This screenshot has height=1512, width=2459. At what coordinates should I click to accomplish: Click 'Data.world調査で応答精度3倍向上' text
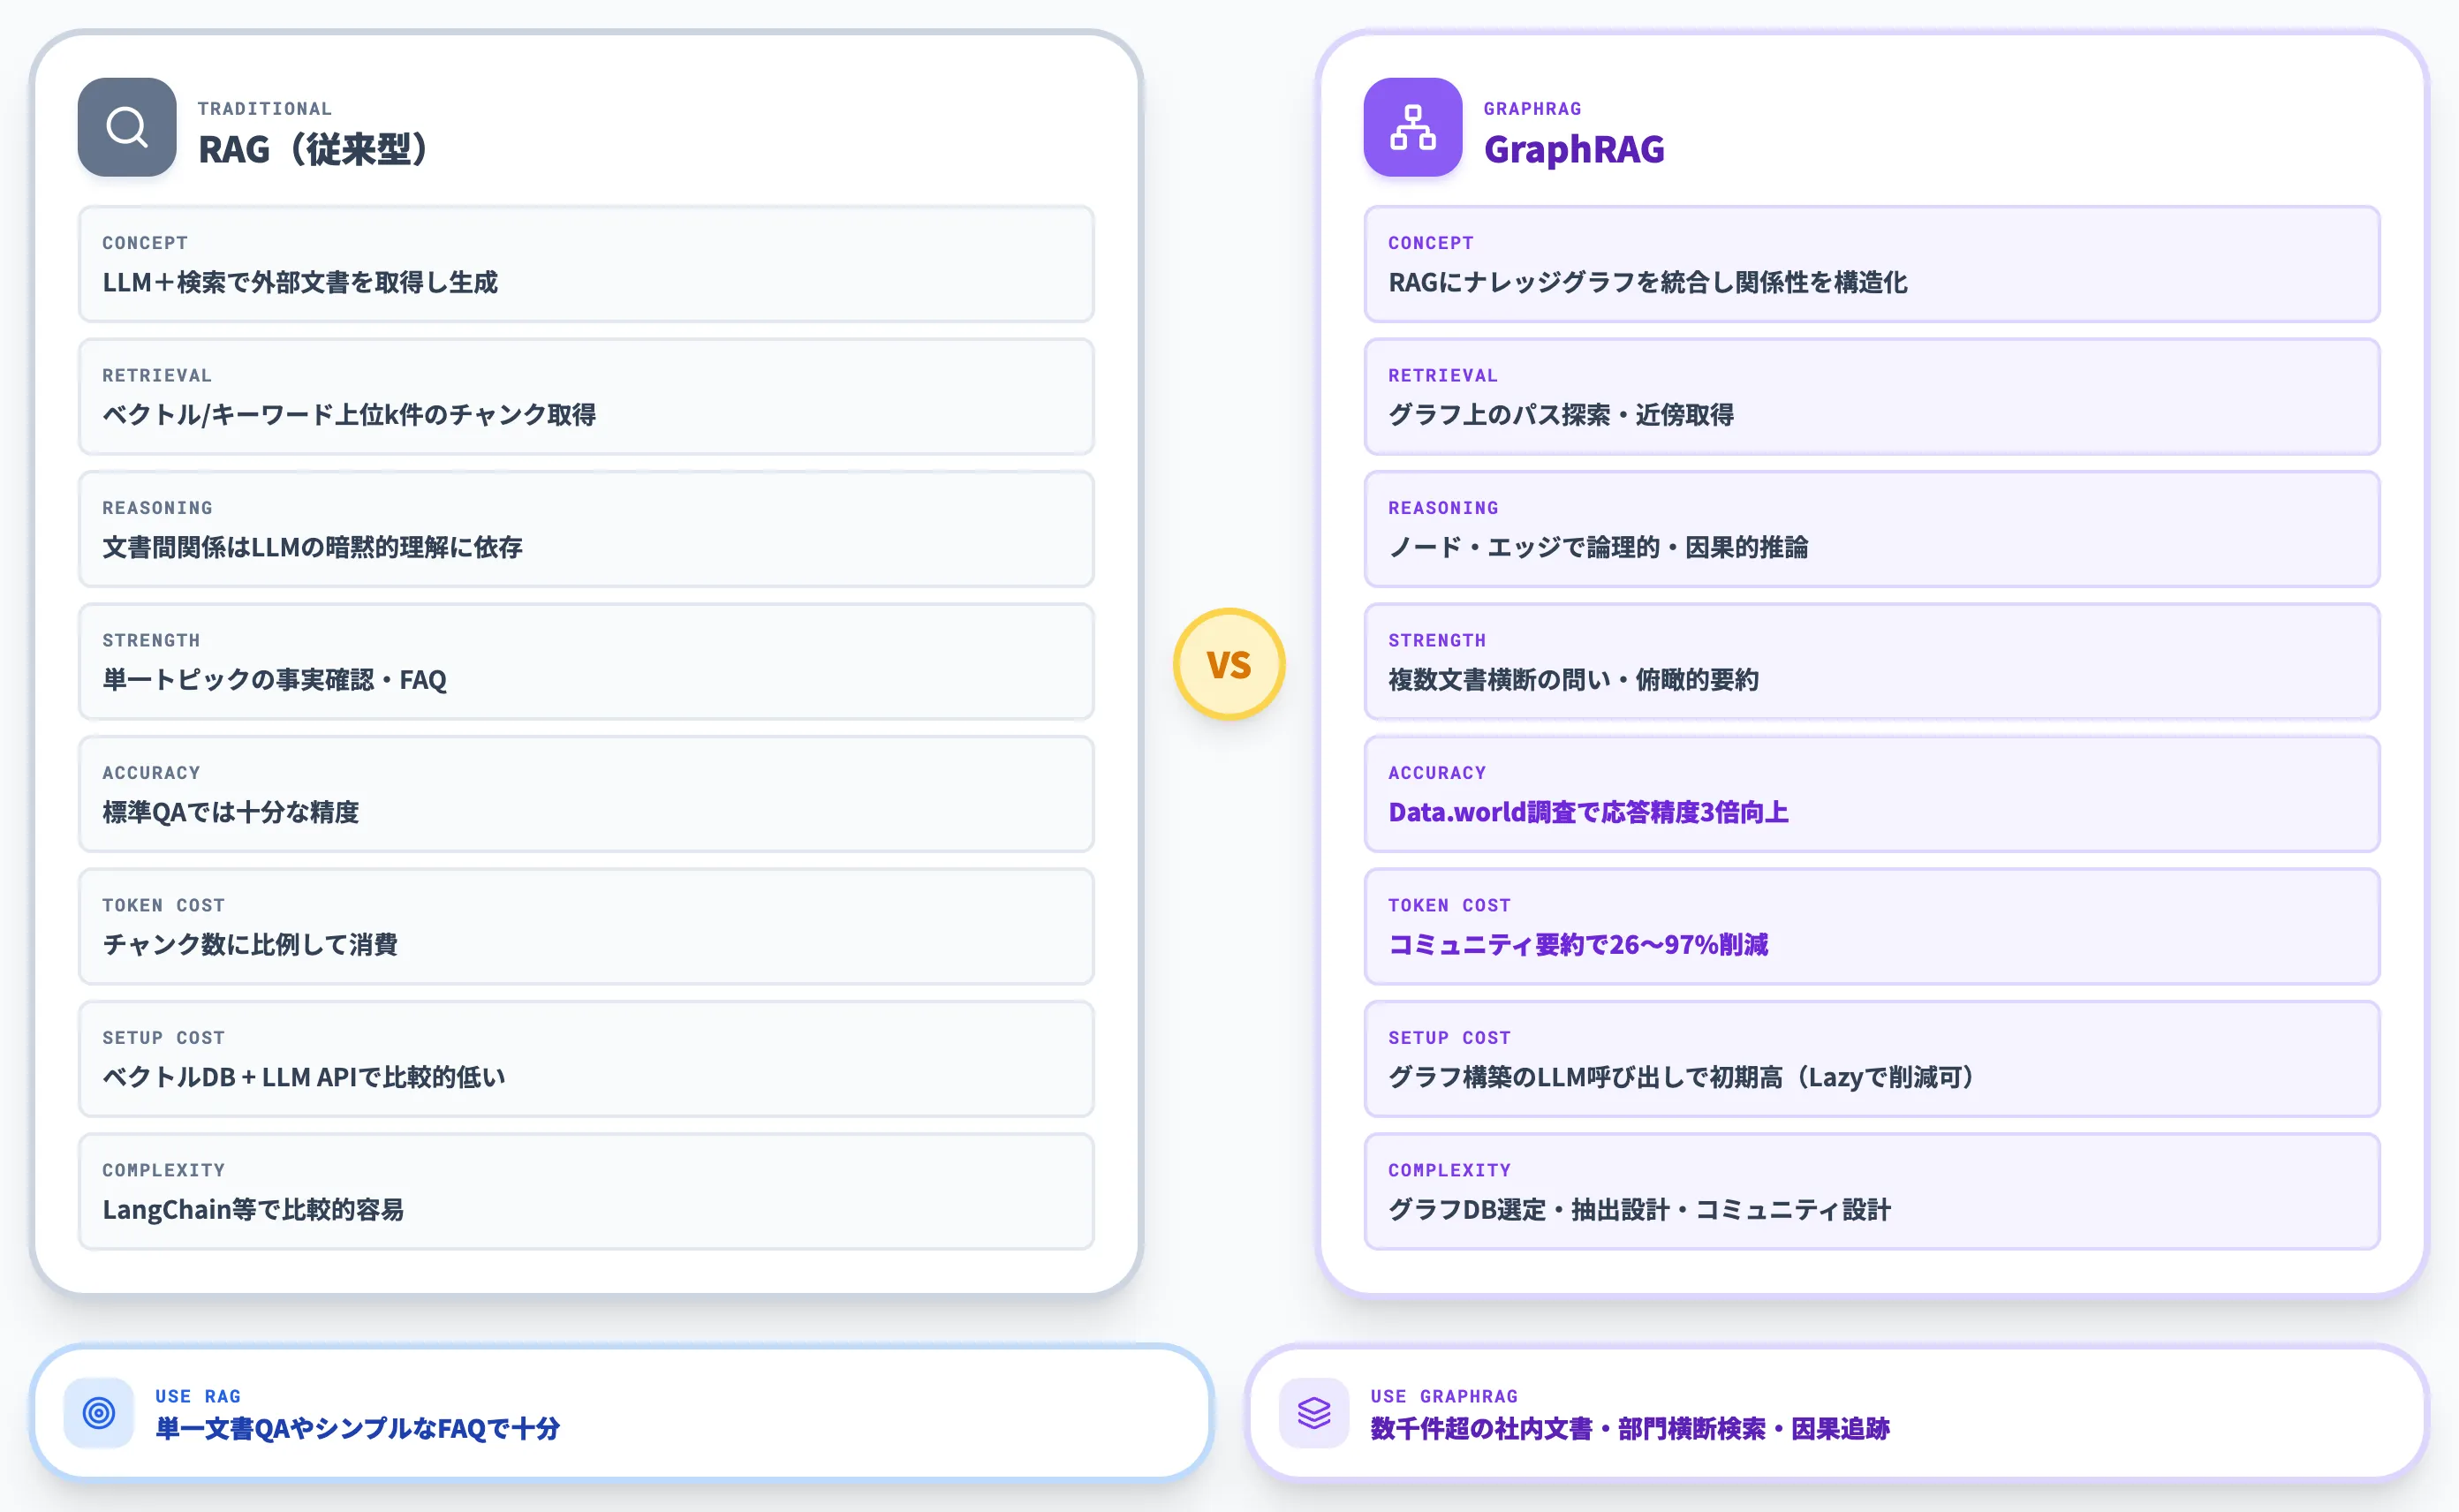coord(1588,812)
